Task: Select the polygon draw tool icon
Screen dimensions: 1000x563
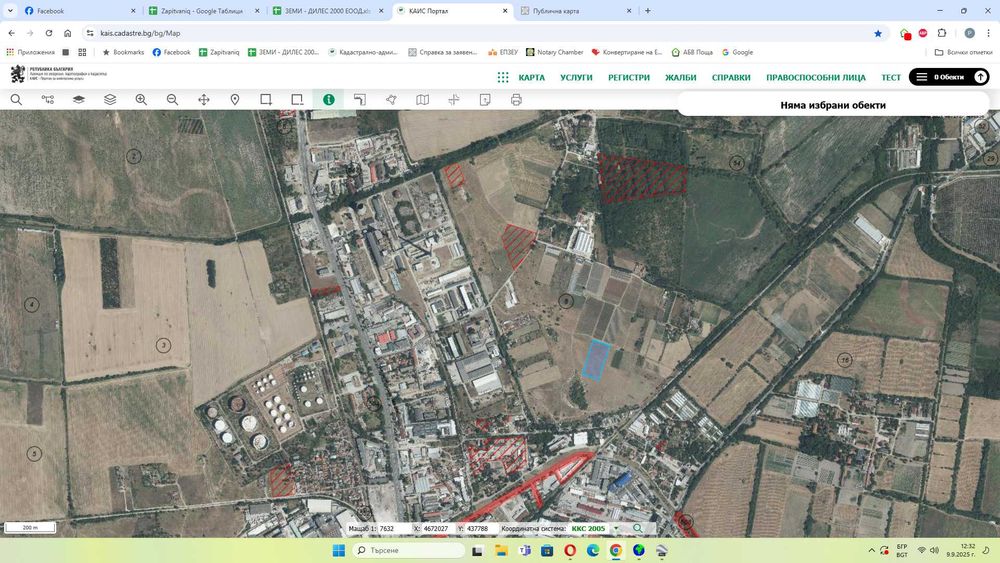Action: point(391,99)
